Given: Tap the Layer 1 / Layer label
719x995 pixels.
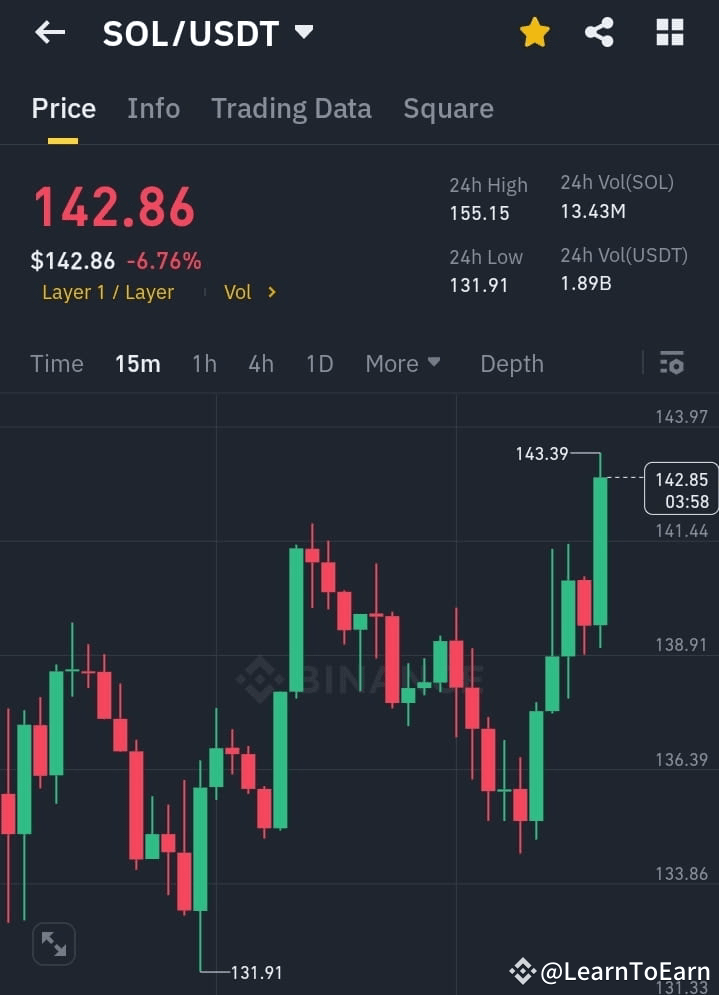Looking at the screenshot, I should (108, 292).
